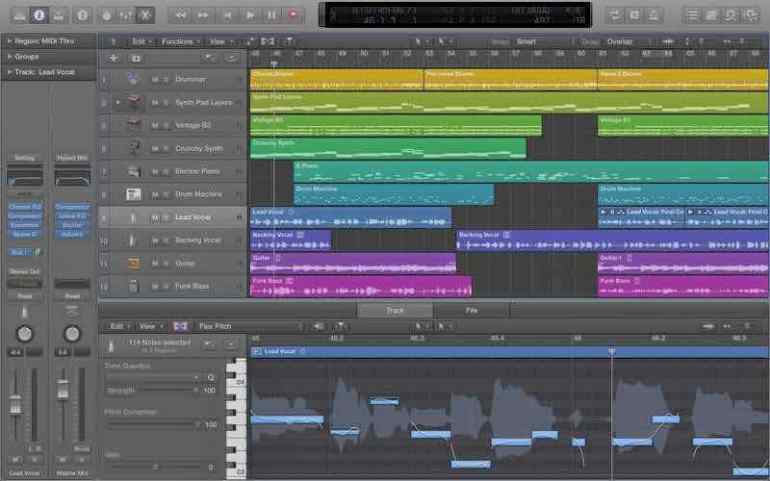Click the Drum Machine track icon
770x481 pixels.
(x=133, y=194)
